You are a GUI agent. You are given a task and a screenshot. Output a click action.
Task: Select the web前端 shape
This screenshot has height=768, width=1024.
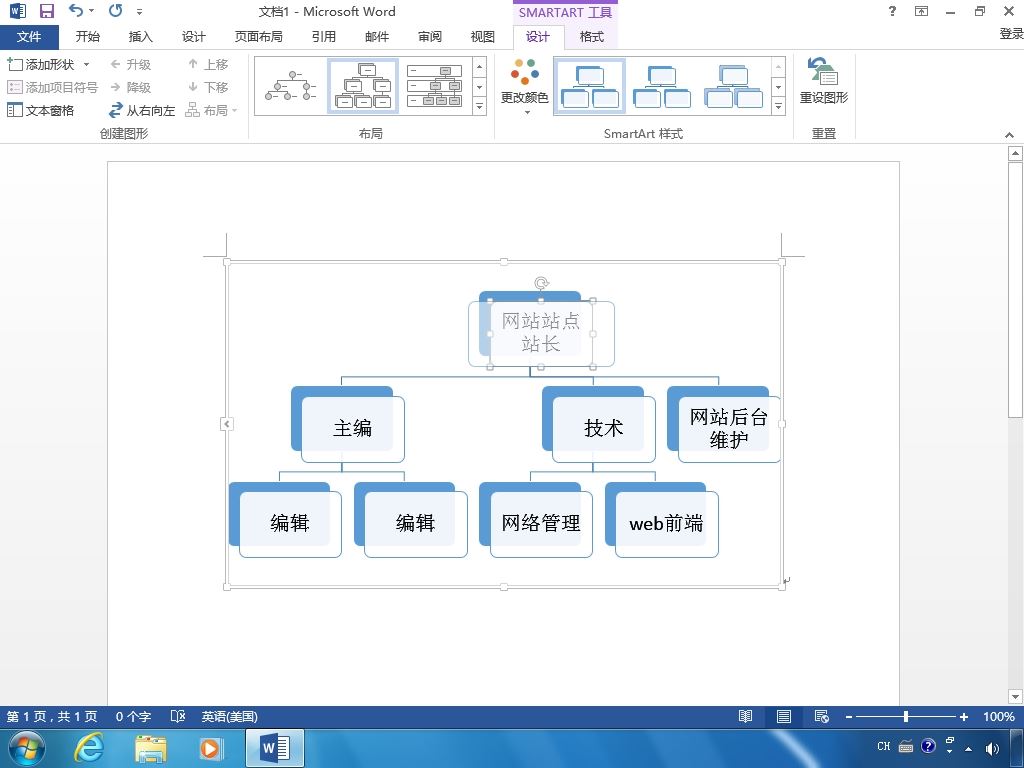666,523
